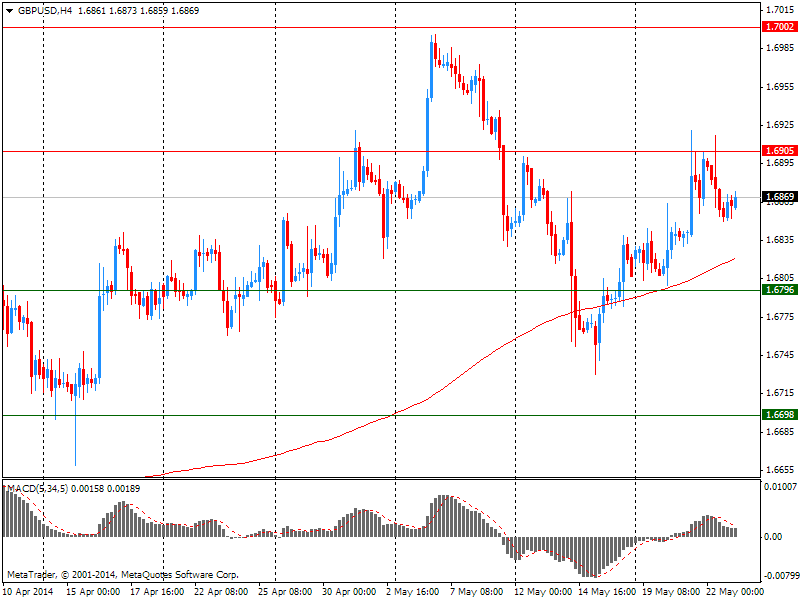The height and width of the screenshot is (600, 800).
Task: Click the 1.6775 value on the price scale
Action: point(780,317)
